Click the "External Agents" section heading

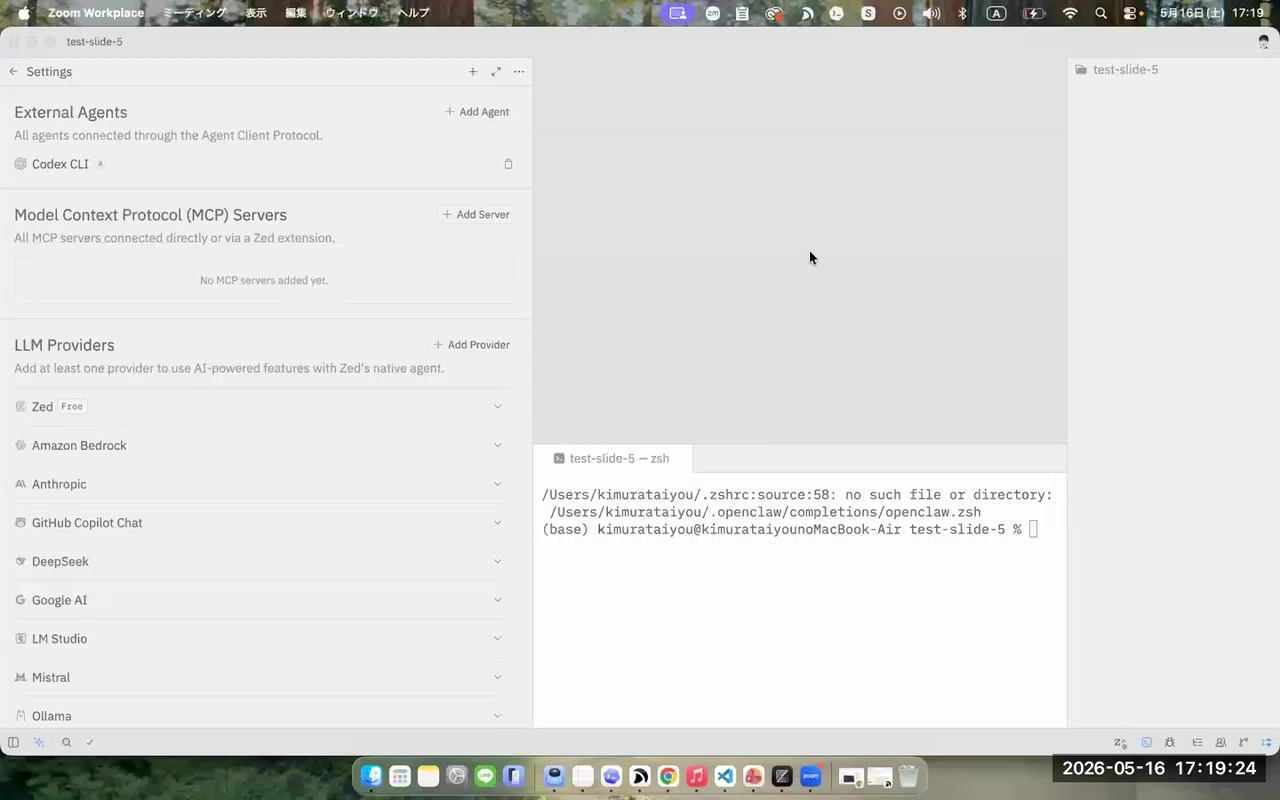pyautogui.click(x=71, y=113)
